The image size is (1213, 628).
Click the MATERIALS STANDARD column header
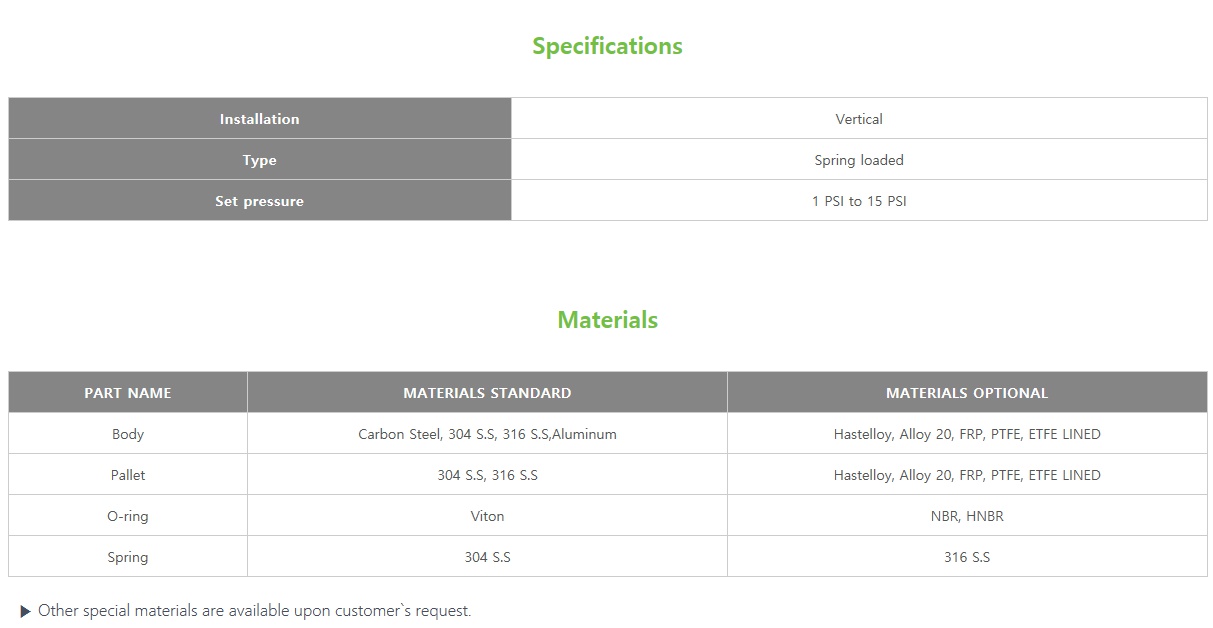coord(487,393)
